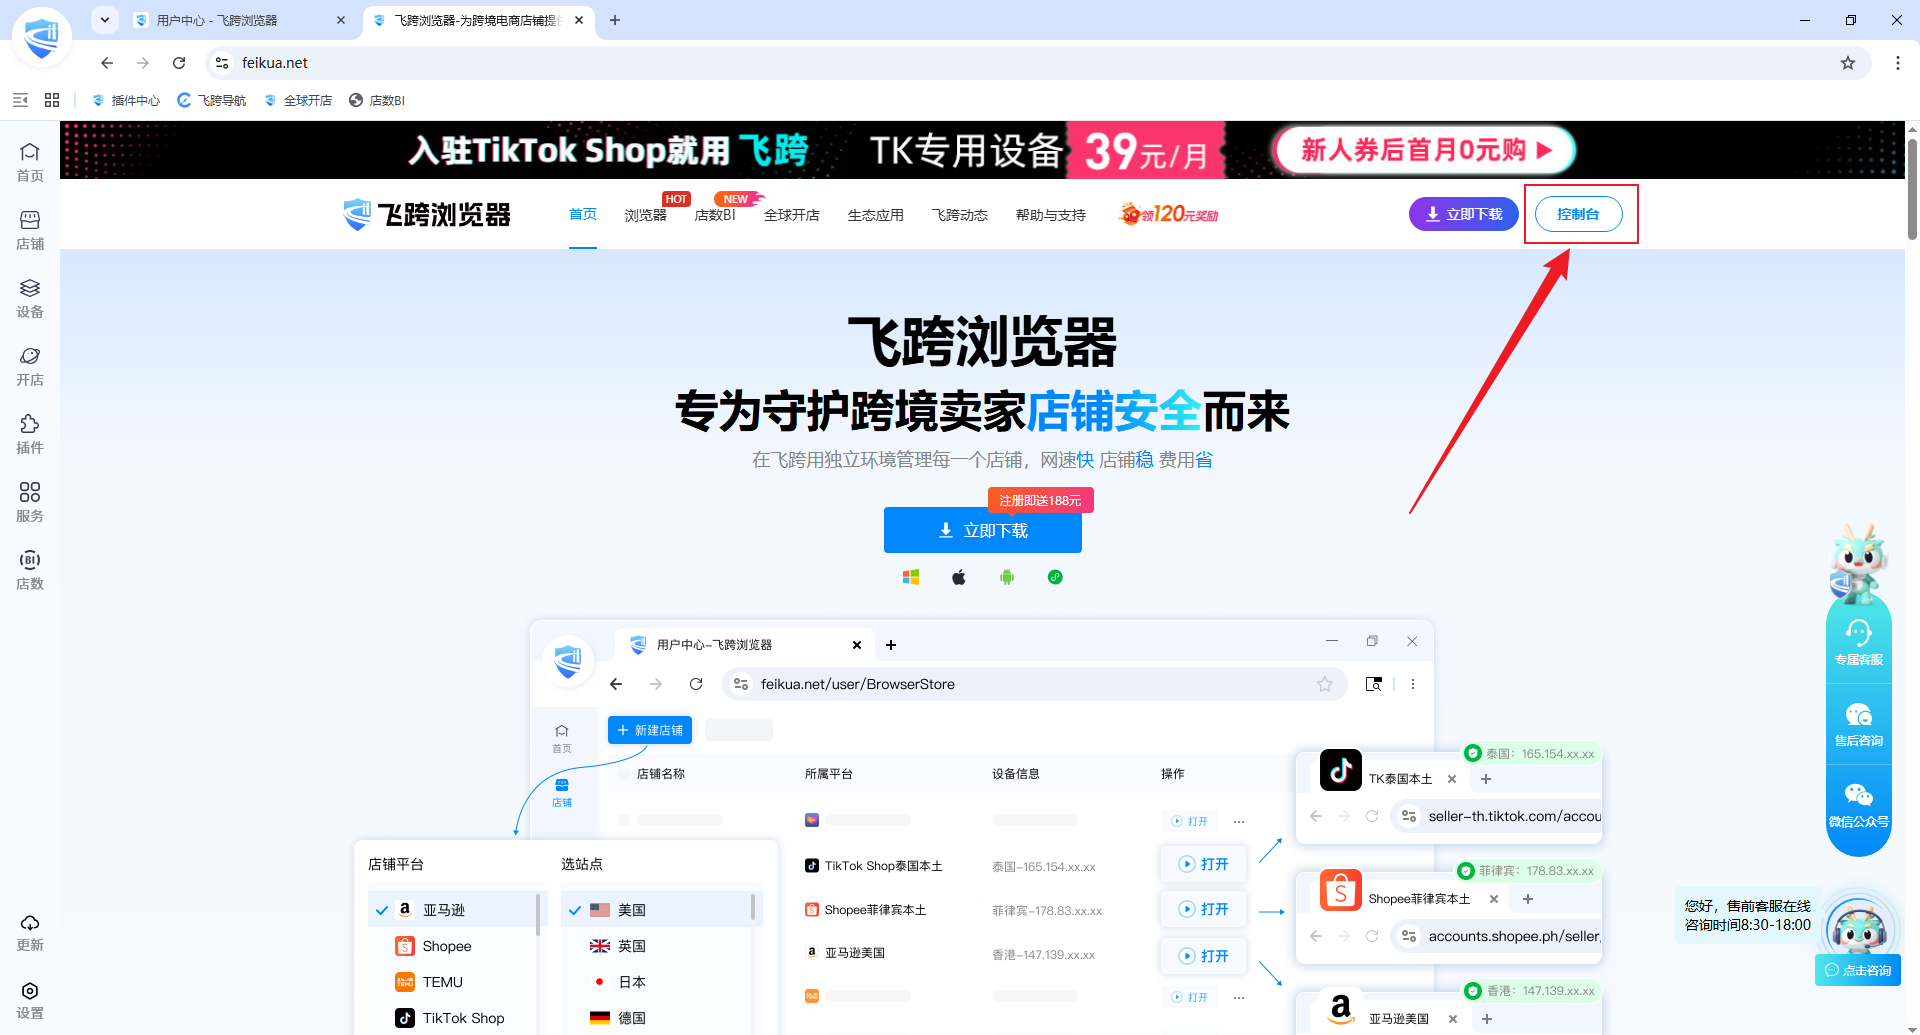Click the 飞跨浏览器 logo in site header
1920x1035 pixels.
point(427,214)
